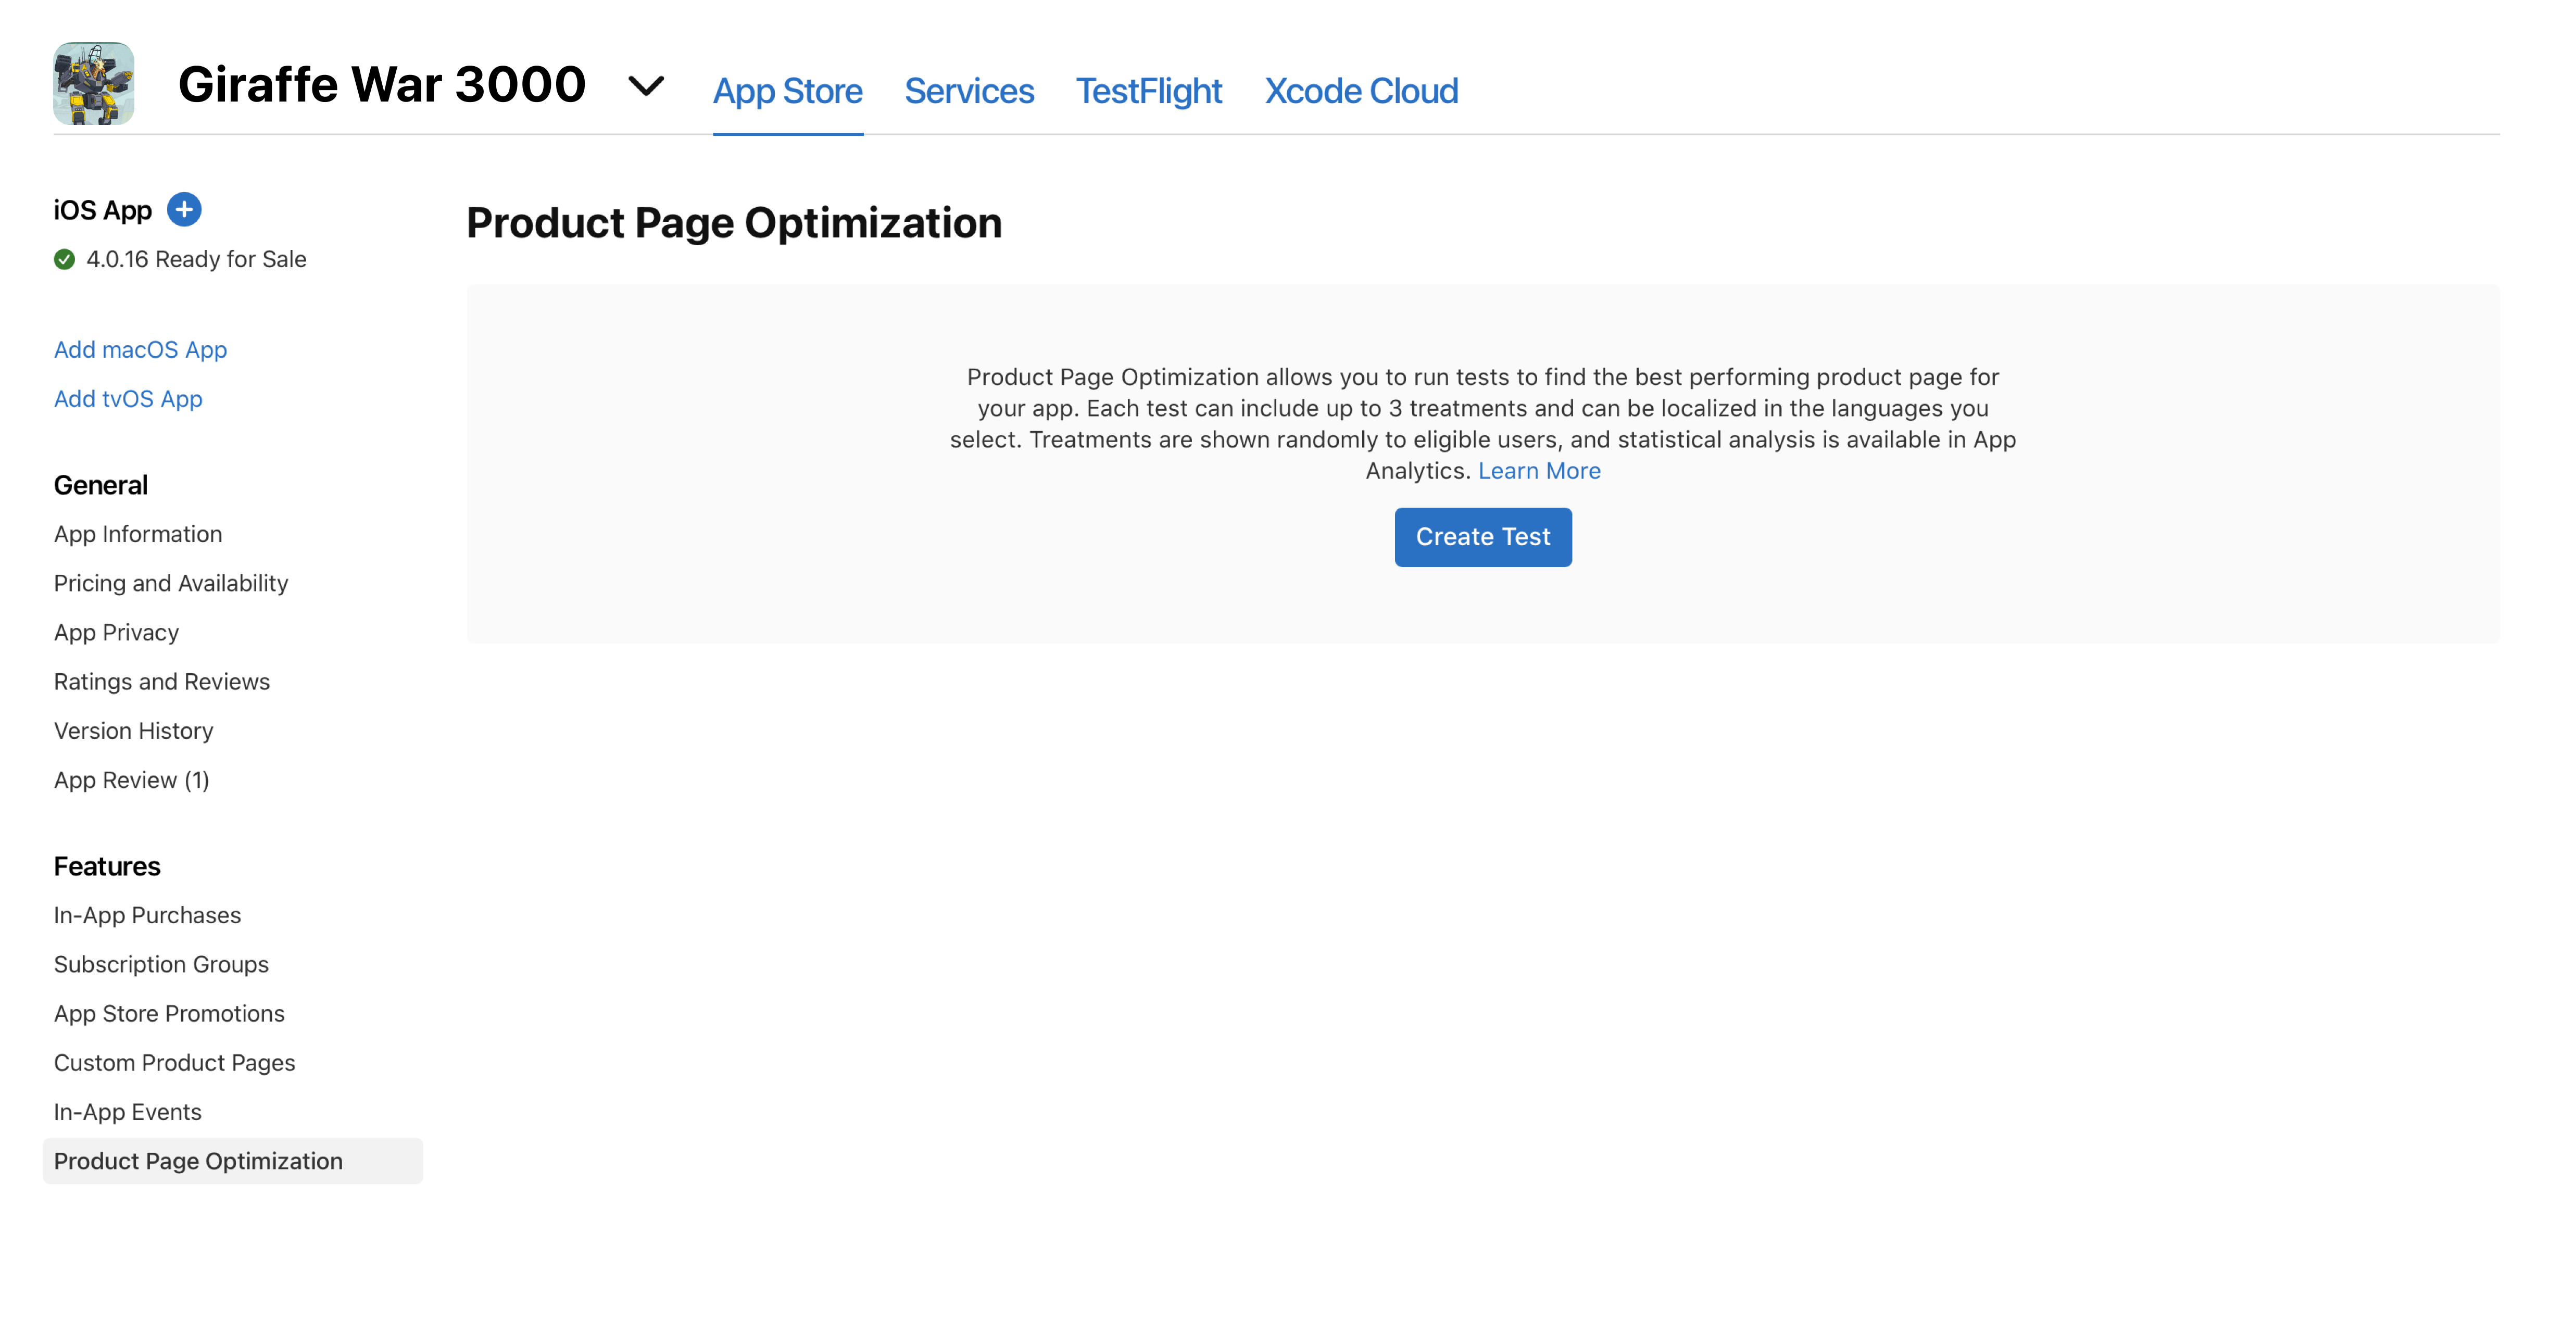2576x1334 pixels.
Task: Open the TestFlight tab
Action: click(x=1149, y=91)
